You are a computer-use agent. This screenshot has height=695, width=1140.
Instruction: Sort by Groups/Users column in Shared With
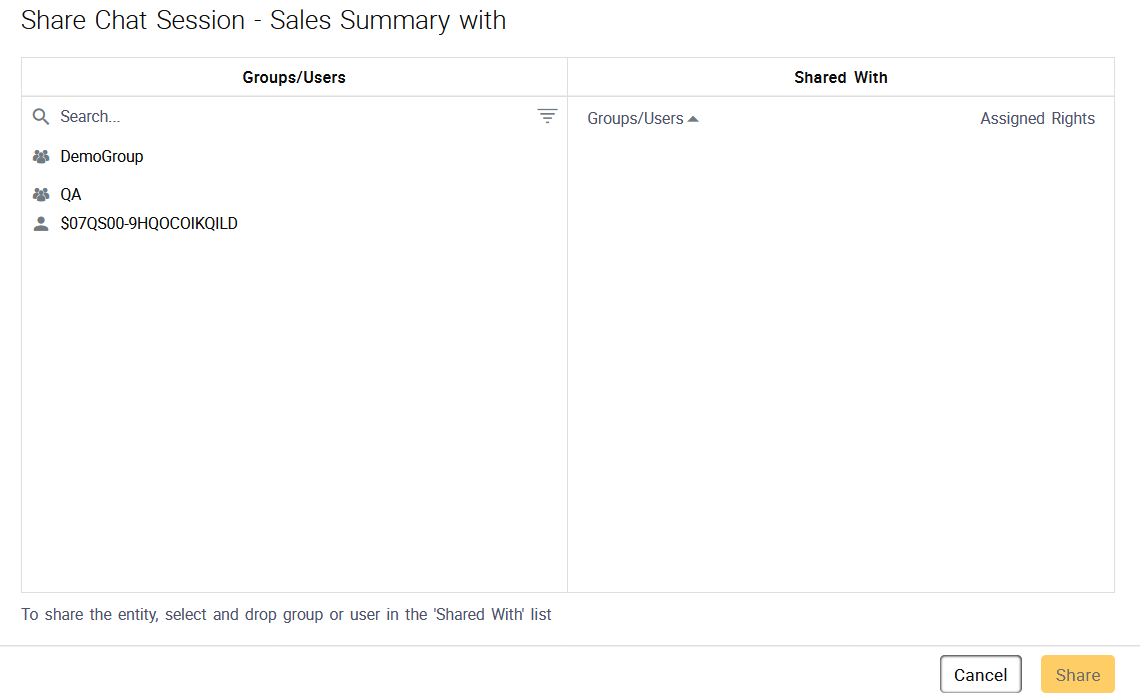(x=635, y=119)
